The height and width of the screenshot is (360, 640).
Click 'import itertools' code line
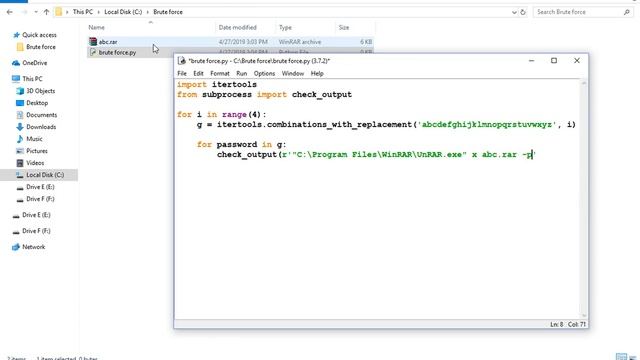coord(217,84)
